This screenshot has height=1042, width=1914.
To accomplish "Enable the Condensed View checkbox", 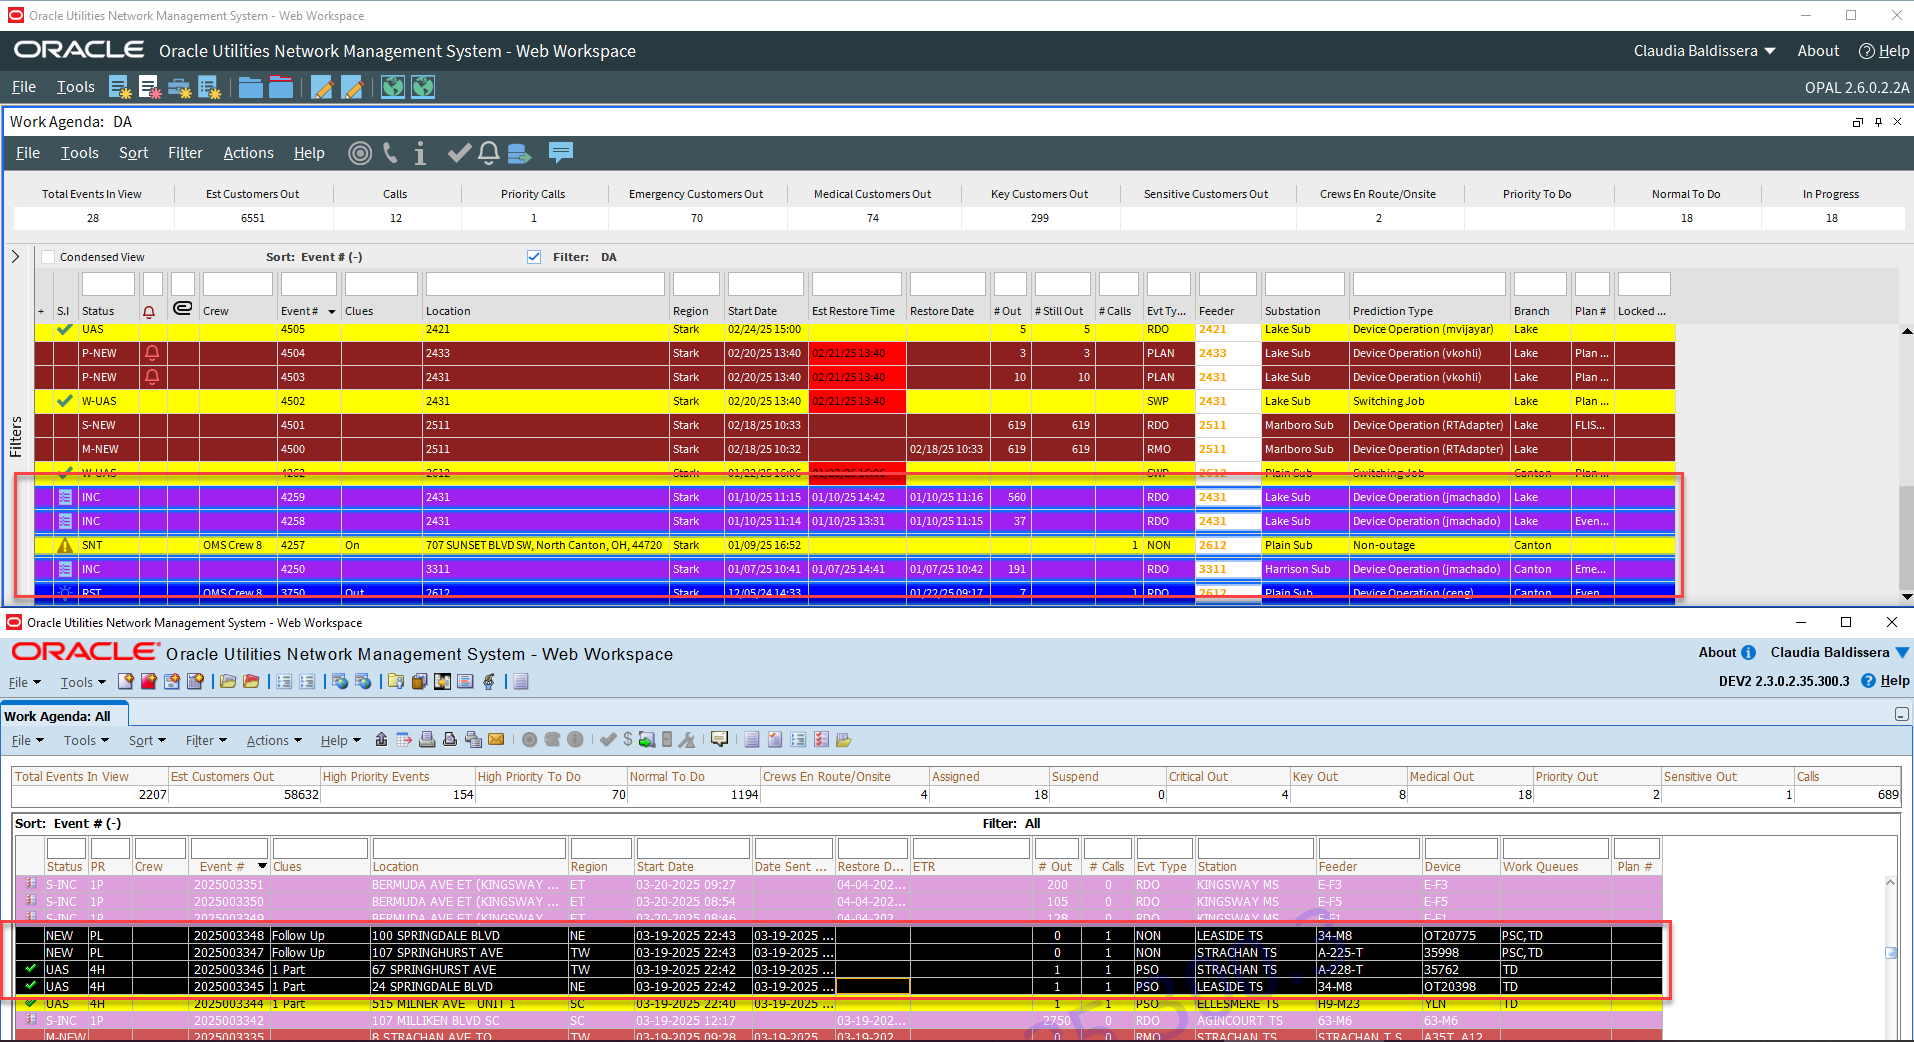I will [48, 257].
